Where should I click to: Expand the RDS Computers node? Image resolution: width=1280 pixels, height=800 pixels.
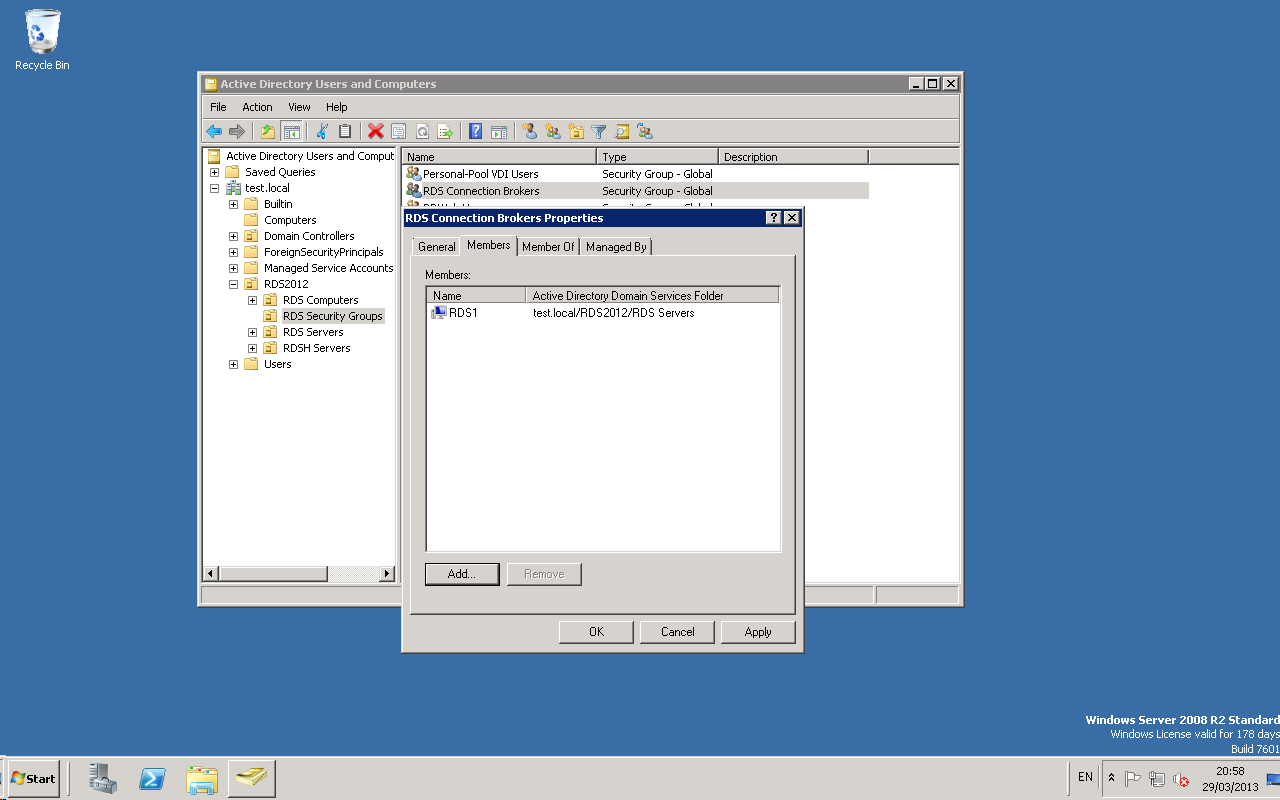point(252,300)
